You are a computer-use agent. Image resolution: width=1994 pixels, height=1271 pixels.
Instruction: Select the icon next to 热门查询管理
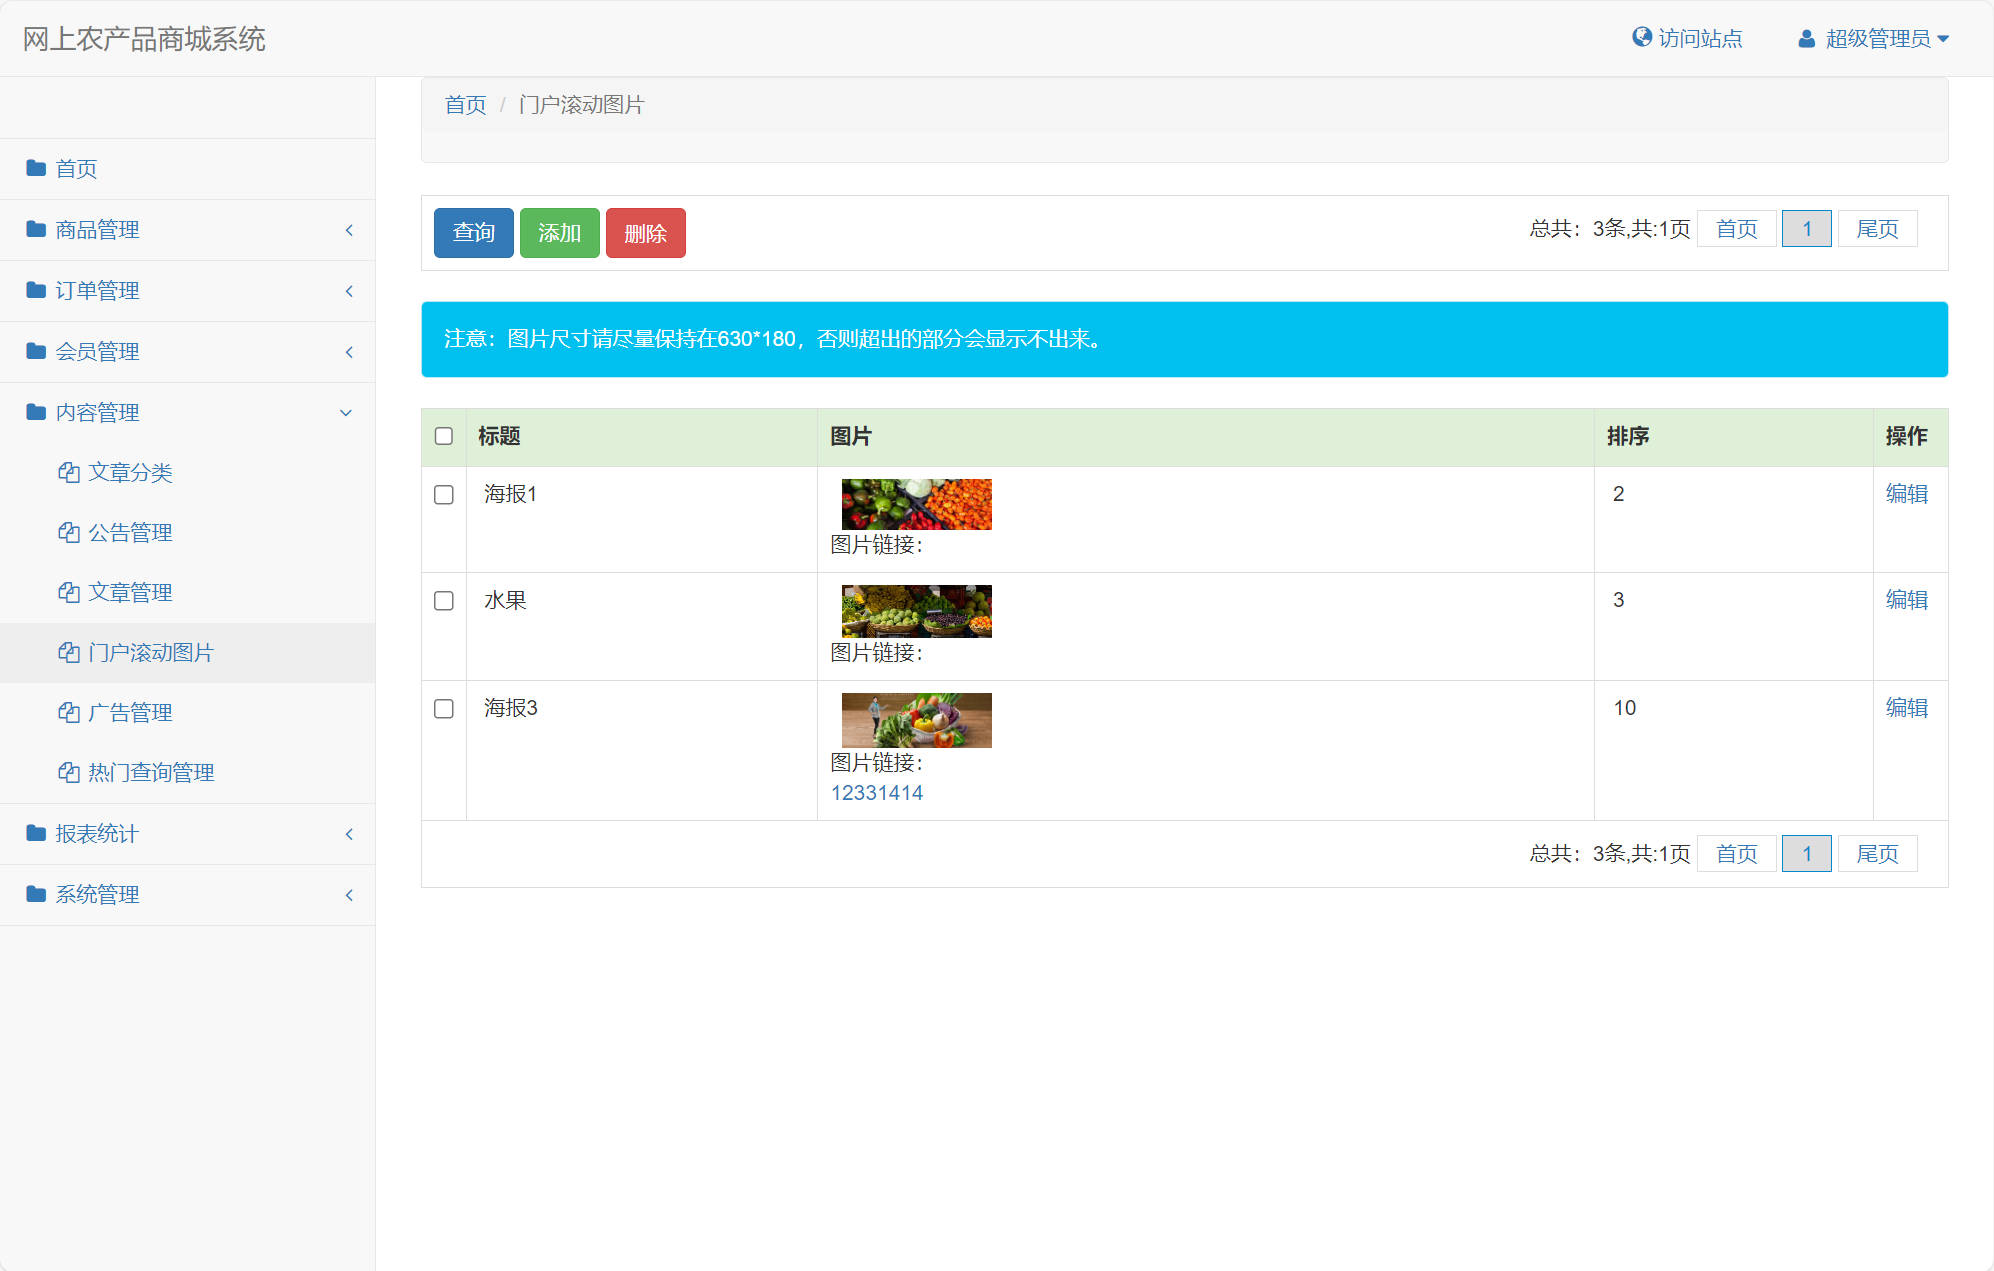68,772
